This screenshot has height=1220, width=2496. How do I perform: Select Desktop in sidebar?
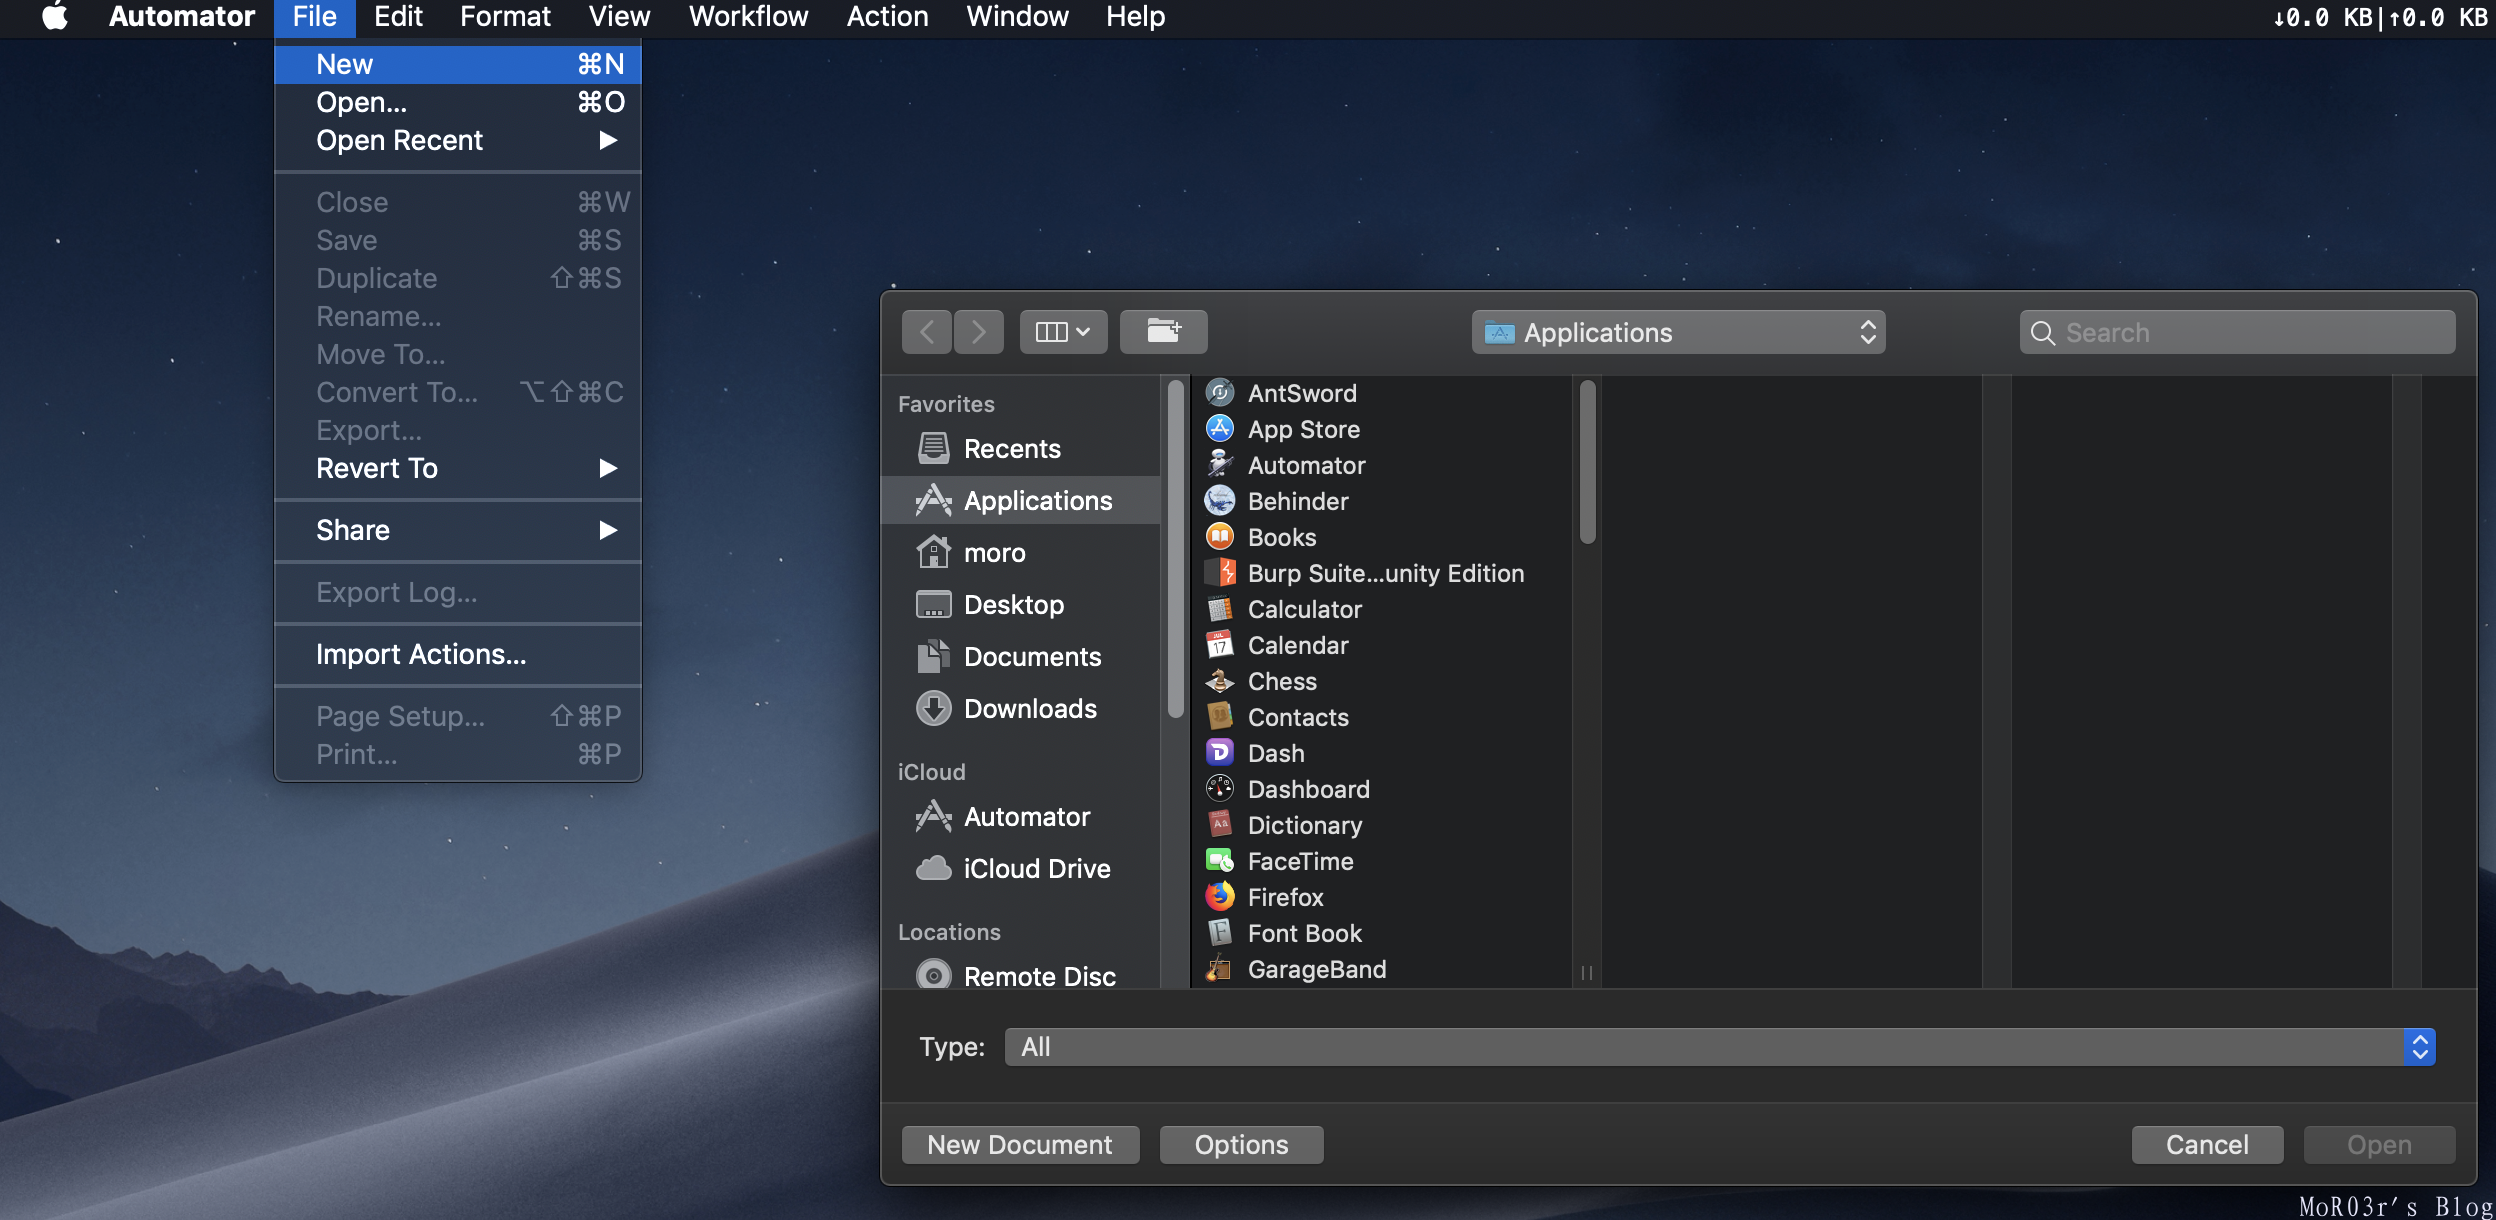click(x=1020, y=605)
